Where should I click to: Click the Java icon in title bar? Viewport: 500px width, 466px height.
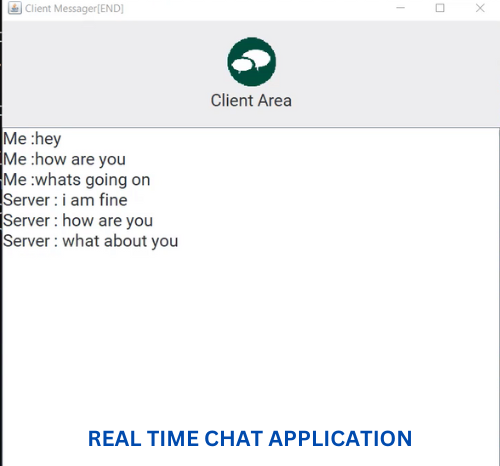[x=15, y=8]
